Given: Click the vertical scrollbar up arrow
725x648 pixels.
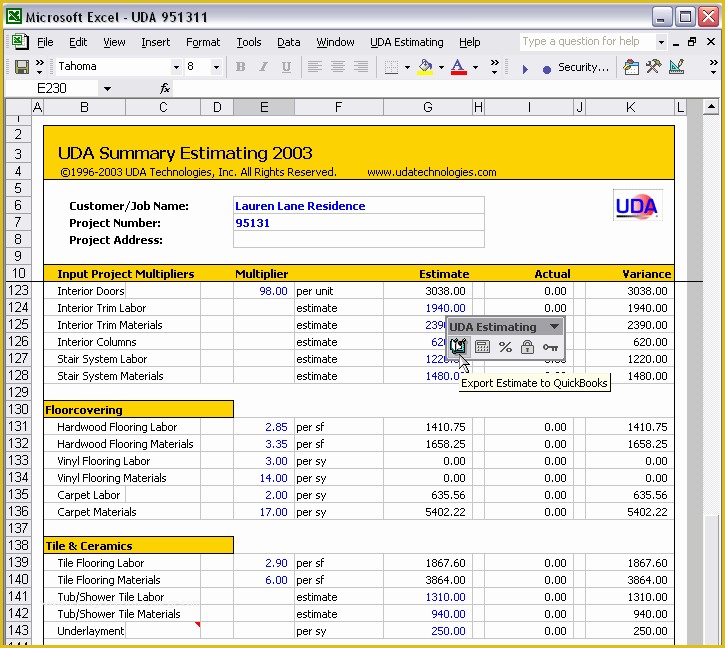Looking at the screenshot, I should pyautogui.click(x=711, y=107).
